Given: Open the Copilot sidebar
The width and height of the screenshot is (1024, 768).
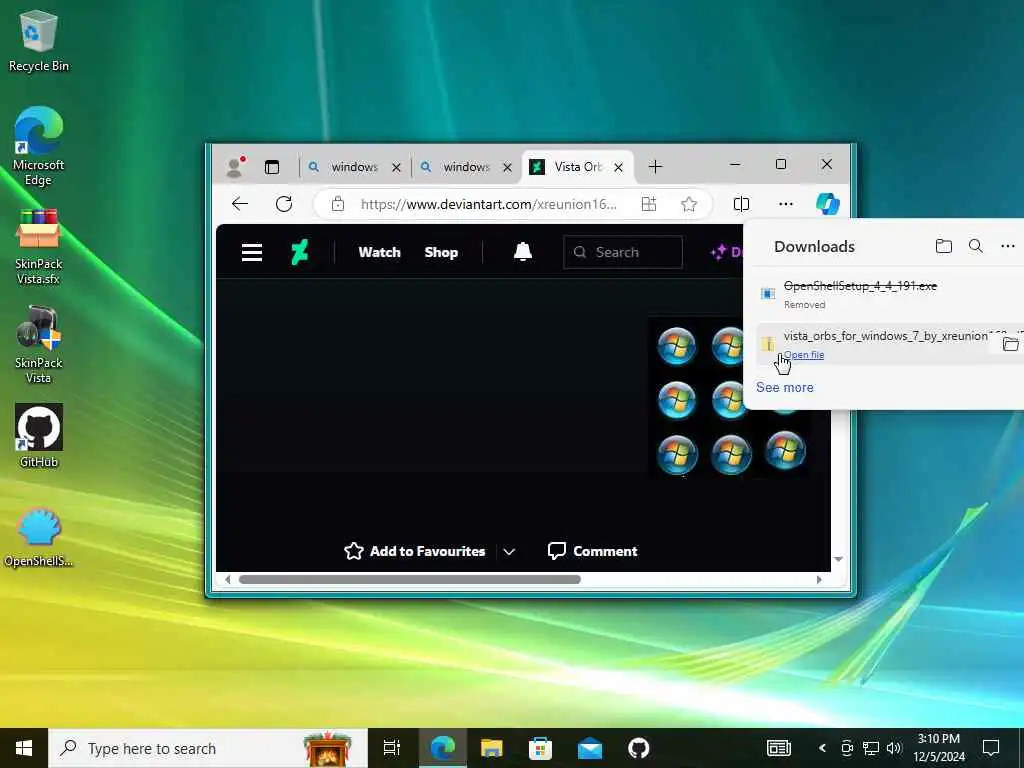Looking at the screenshot, I should tap(827, 204).
